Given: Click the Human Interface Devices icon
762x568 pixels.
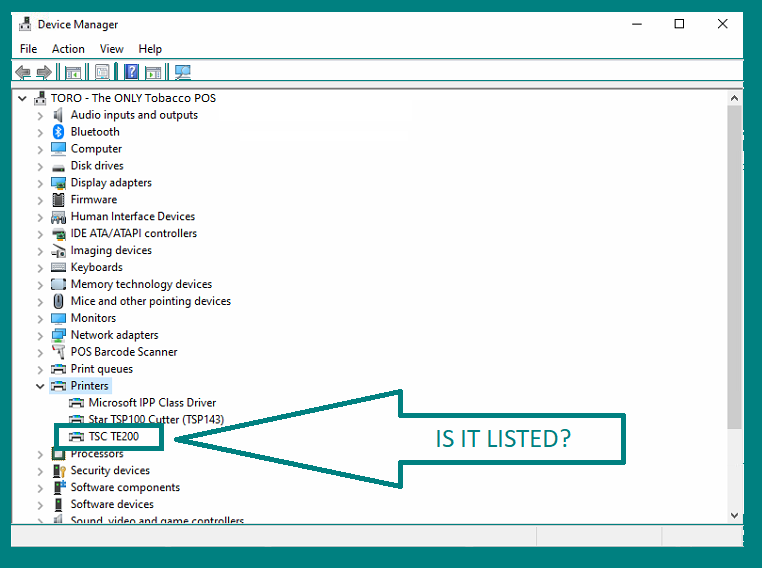Looking at the screenshot, I should coord(58,217).
